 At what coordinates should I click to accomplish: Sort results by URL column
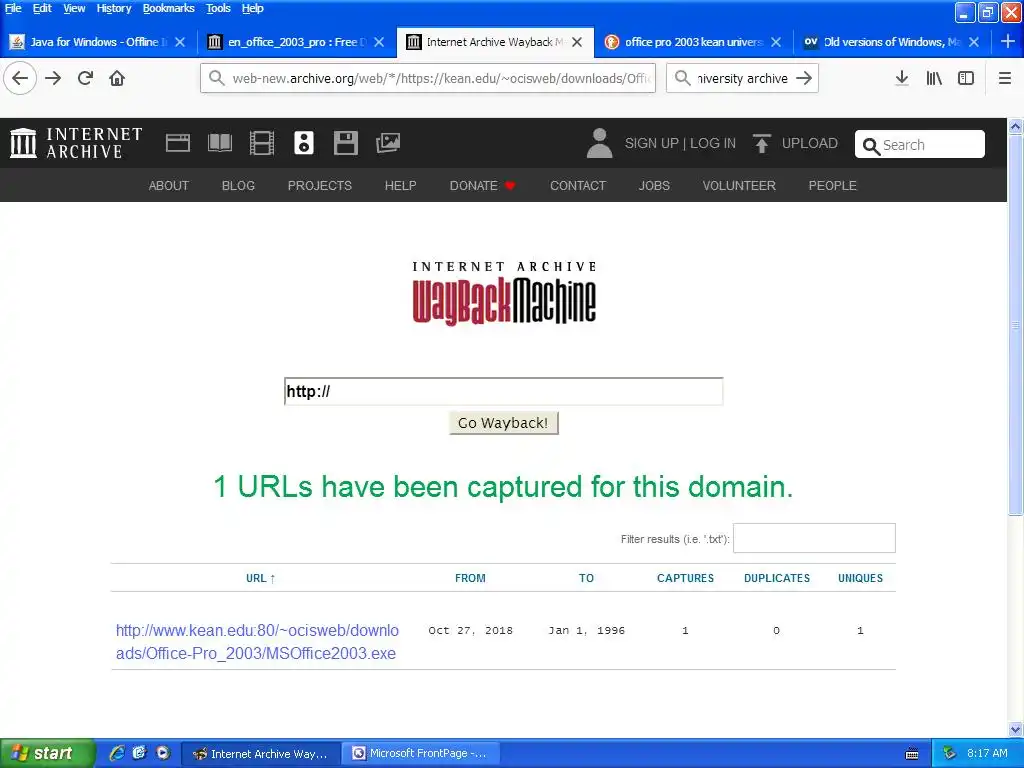pyautogui.click(x=261, y=578)
